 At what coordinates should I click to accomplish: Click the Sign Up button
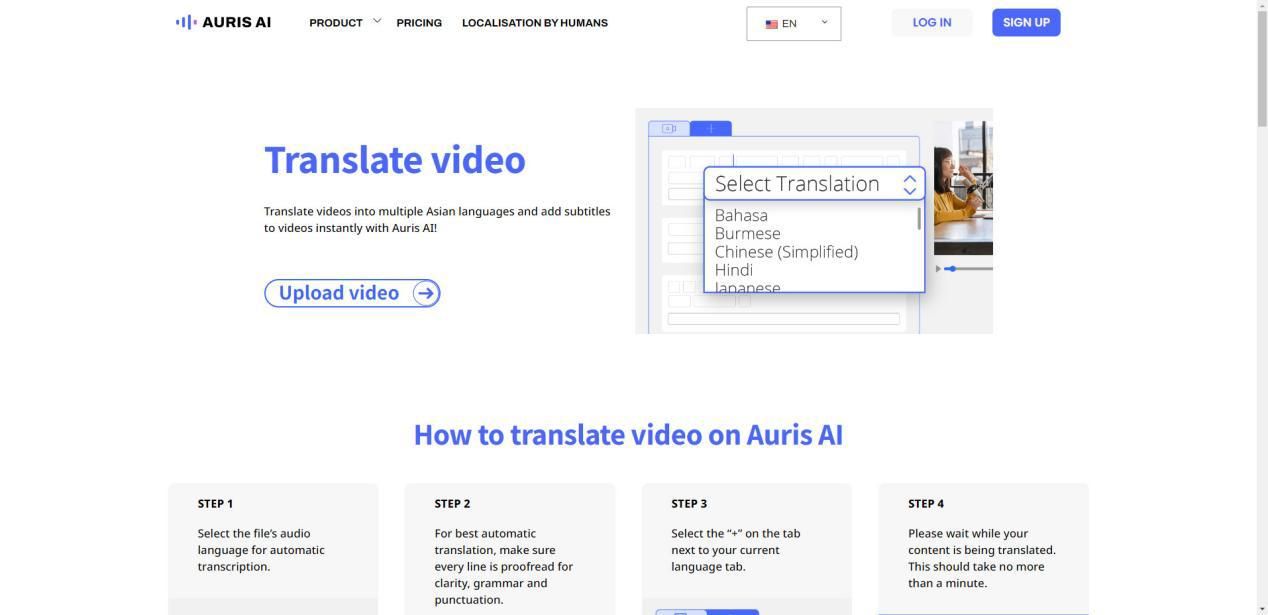coord(1026,22)
